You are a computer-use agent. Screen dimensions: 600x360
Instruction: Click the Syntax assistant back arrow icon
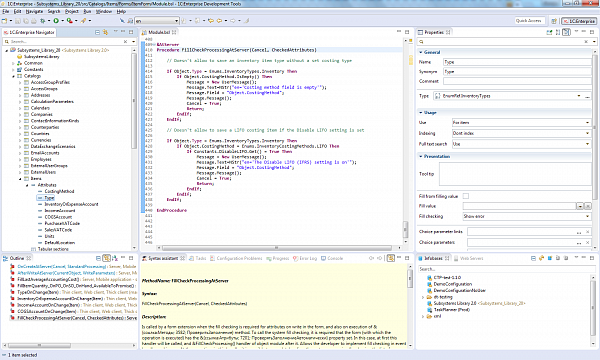tap(371, 258)
